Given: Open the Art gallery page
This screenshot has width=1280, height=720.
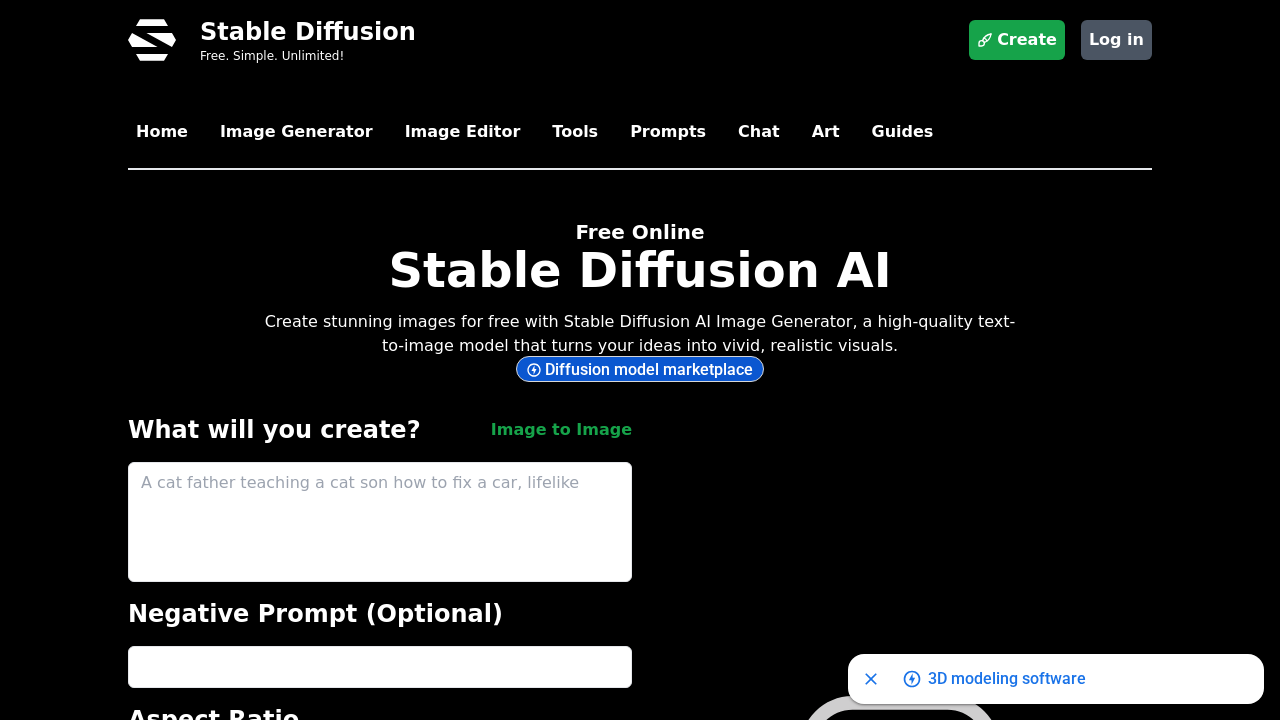Looking at the screenshot, I should (x=825, y=131).
